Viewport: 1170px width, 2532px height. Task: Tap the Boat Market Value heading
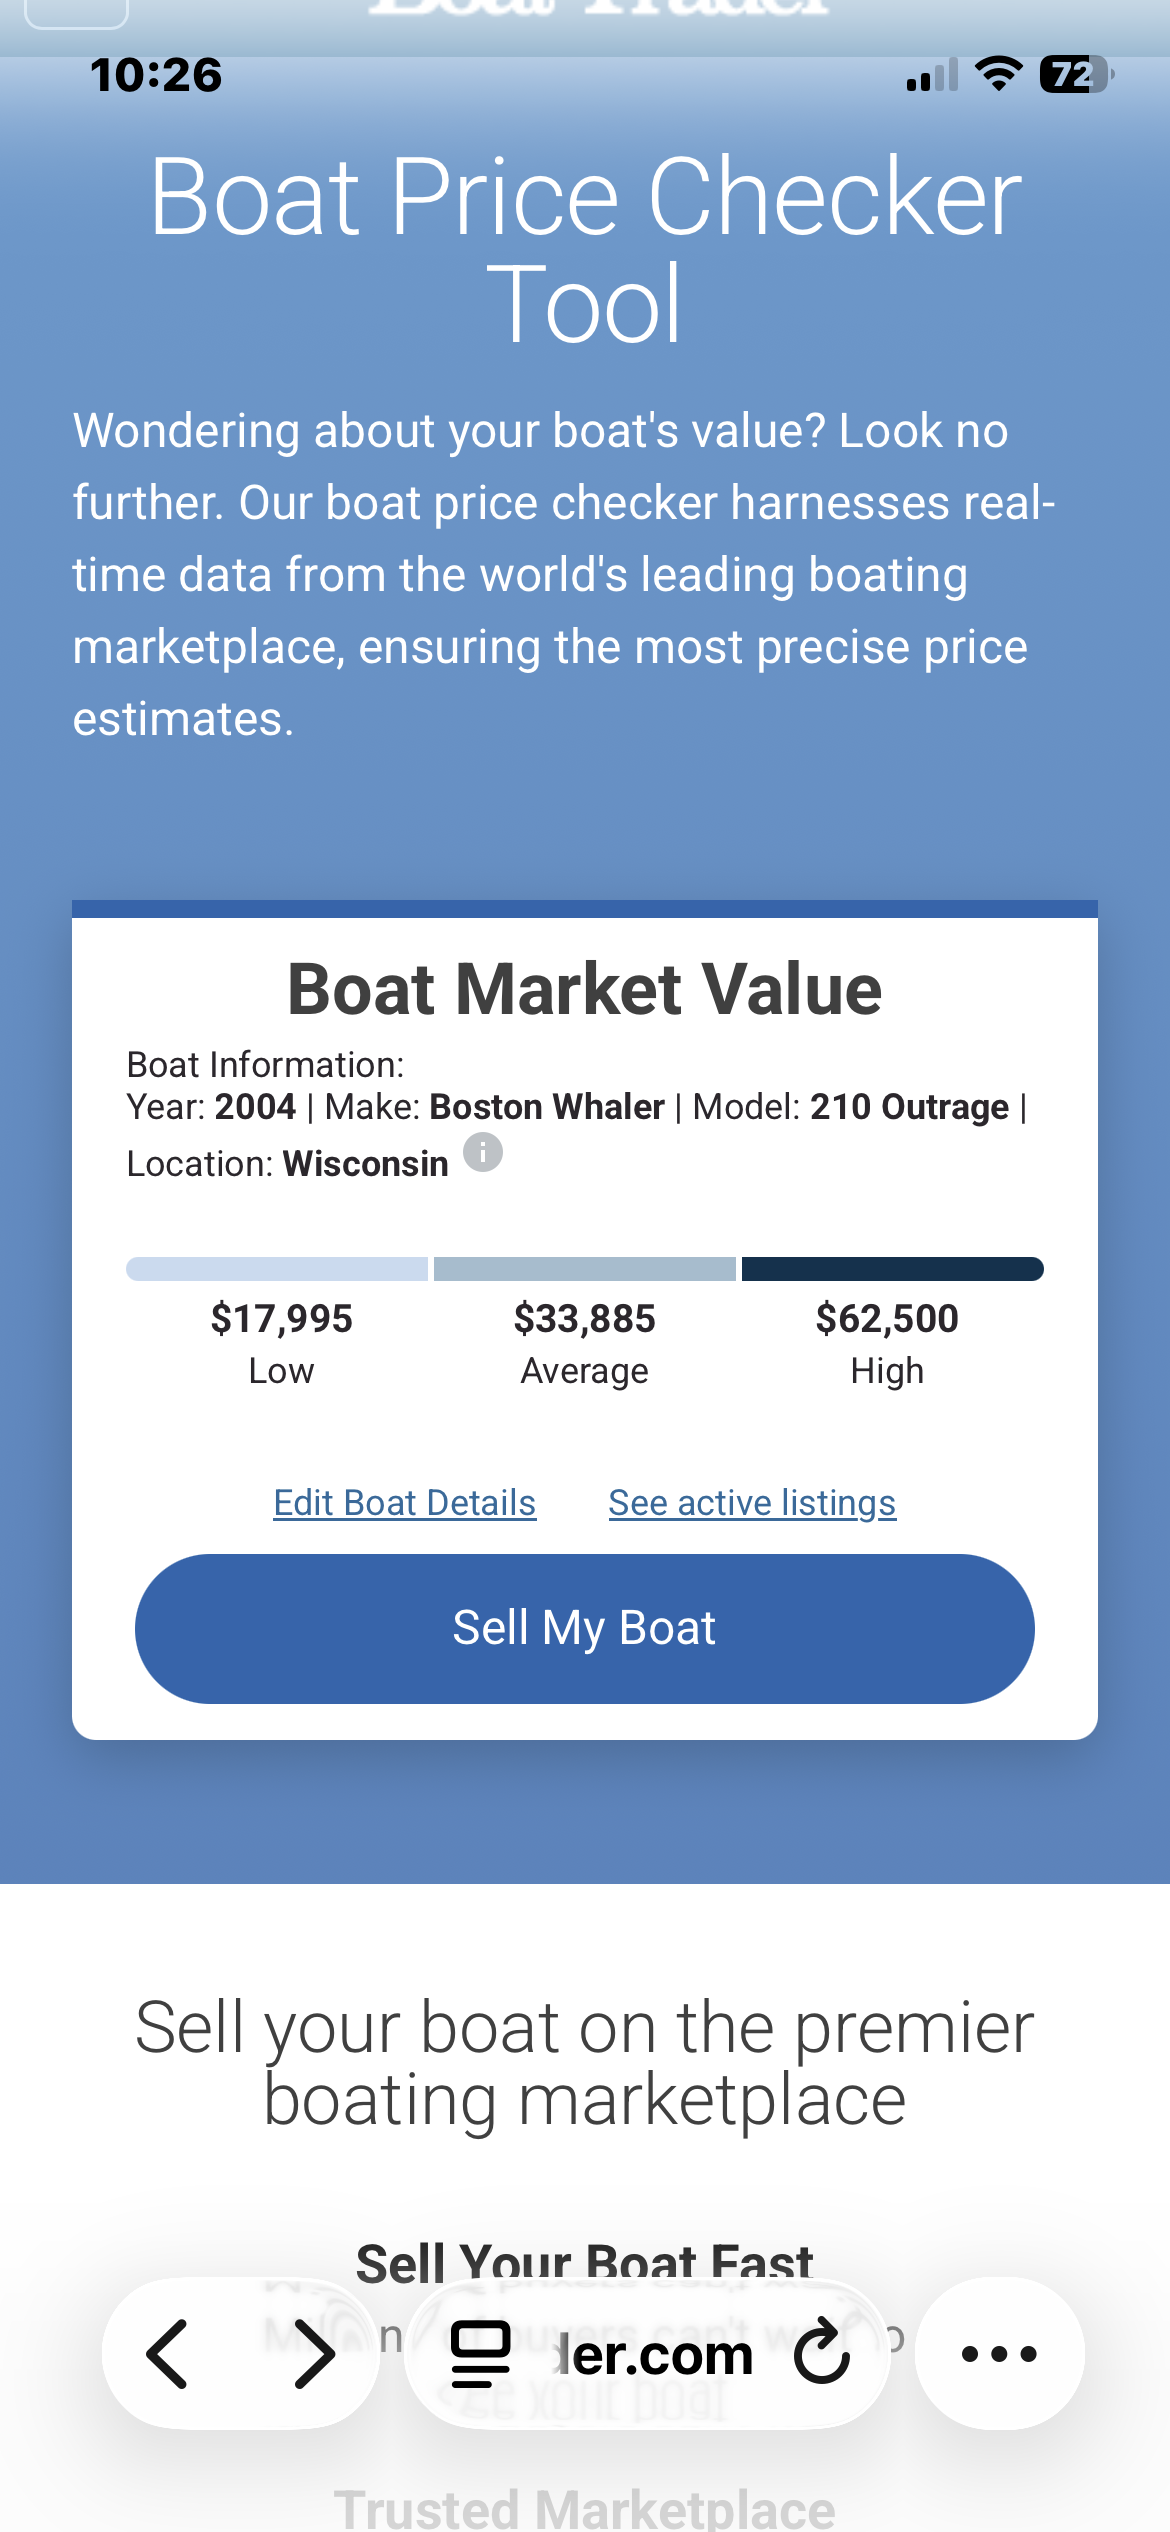(585, 989)
